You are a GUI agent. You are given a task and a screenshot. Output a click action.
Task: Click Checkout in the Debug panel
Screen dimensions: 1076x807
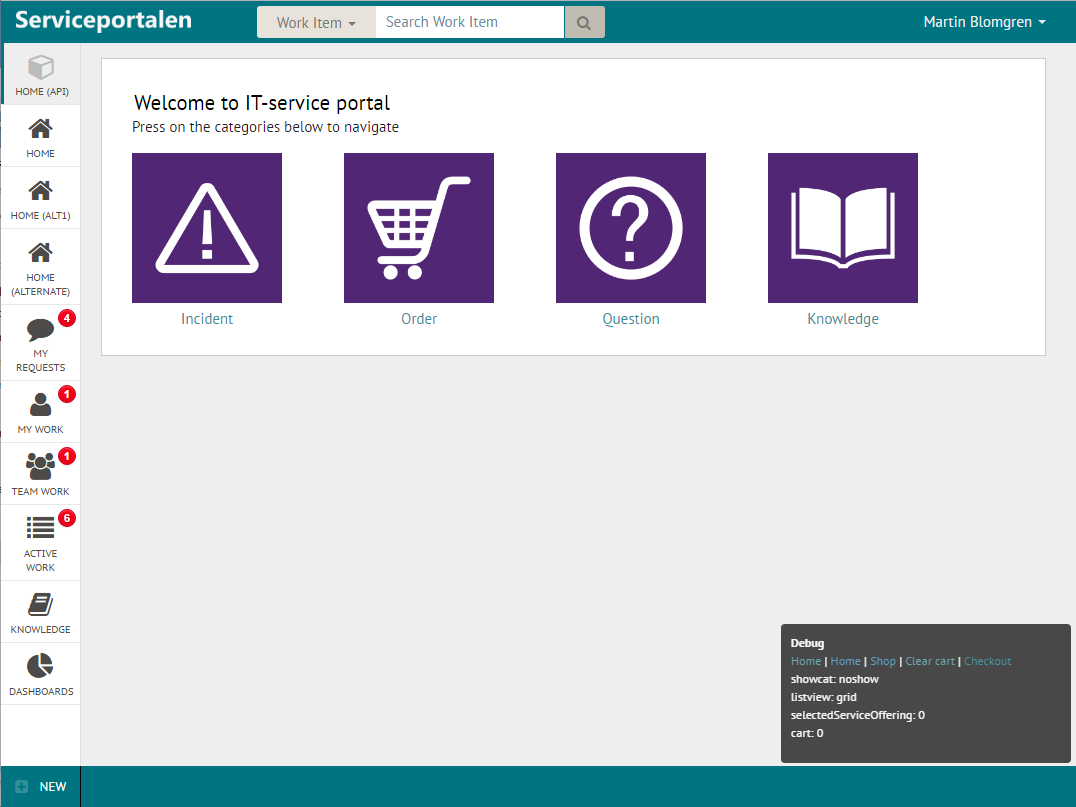click(987, 661)
